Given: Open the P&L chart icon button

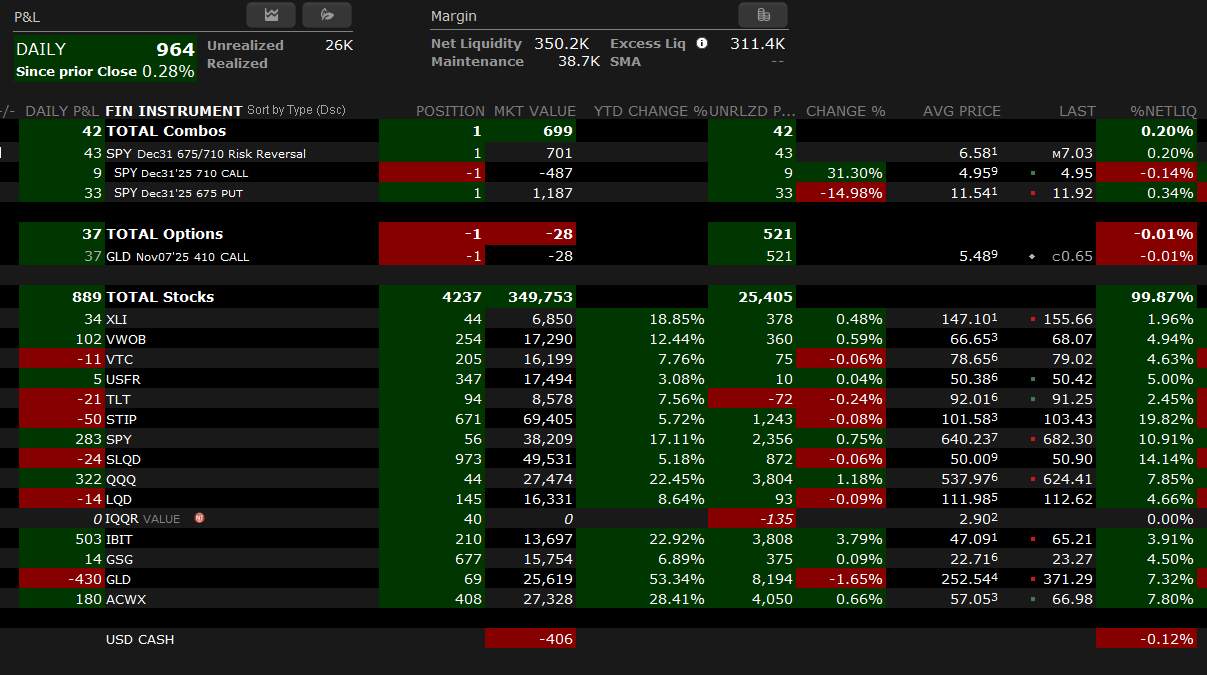Looking at the screenshot, I should [271, 15].
